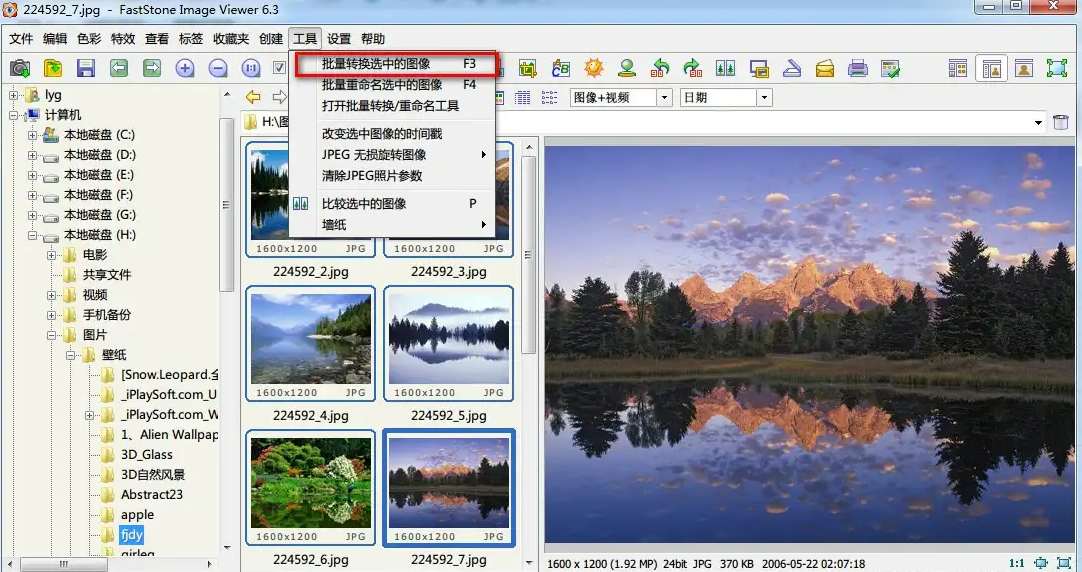Select thumbnail 224592_4.jpg
Image resolution: width=1082 pixels, height=572 pixels.
point(311,343)
